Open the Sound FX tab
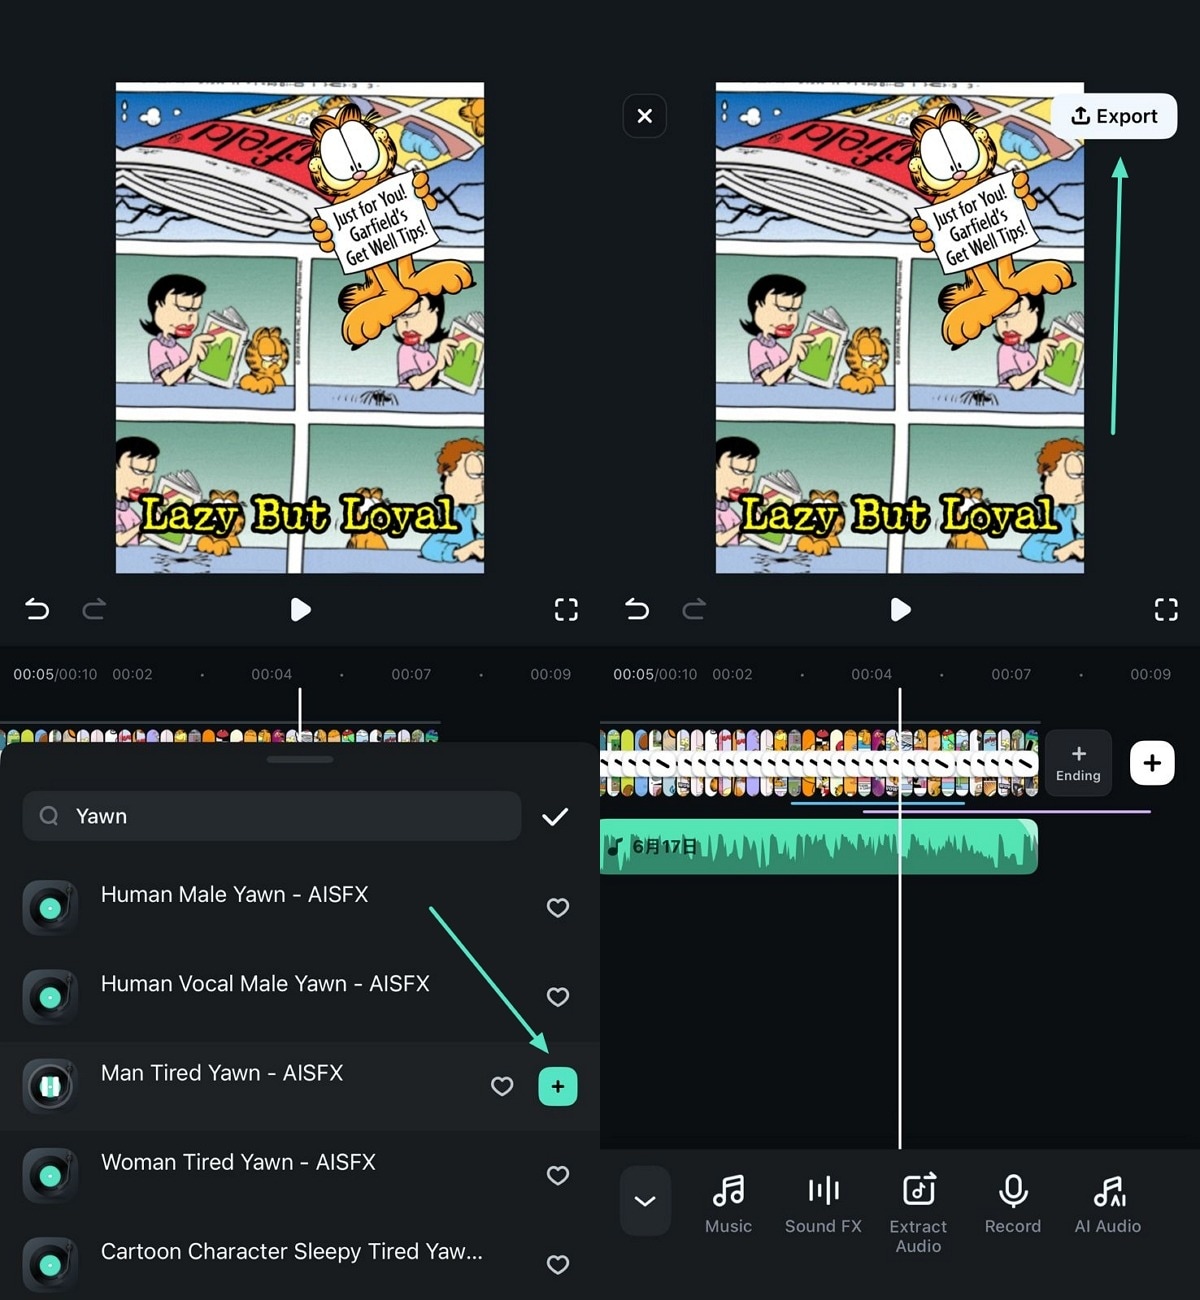The height and width of the screenshot is (1300, 1200). tap(823, 1205)
